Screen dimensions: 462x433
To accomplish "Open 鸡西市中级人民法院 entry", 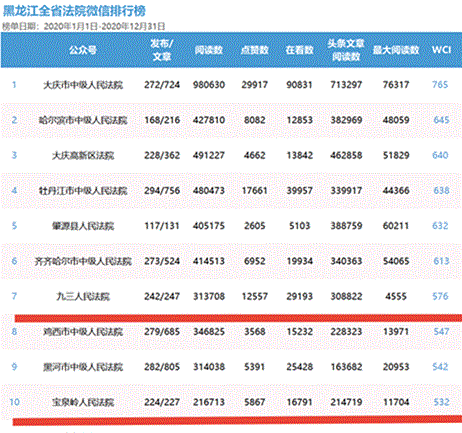I will click(x=83, y=332).
